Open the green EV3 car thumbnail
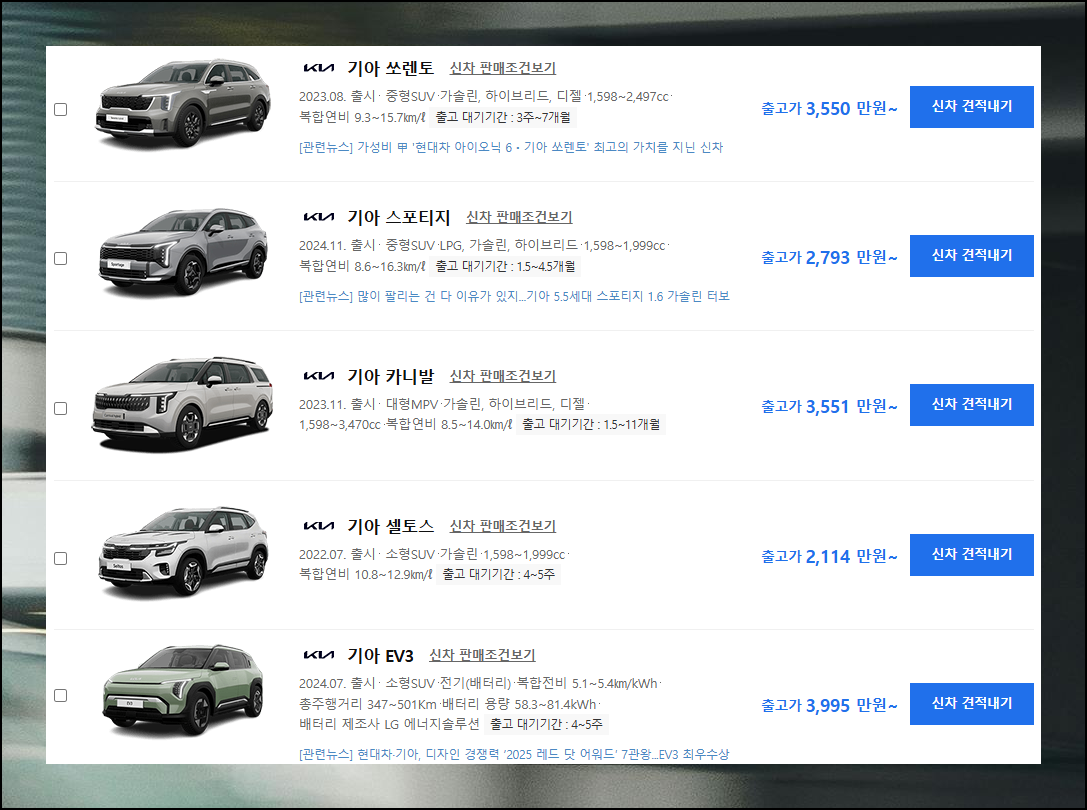 pyautogui.click(x=183, y=690)
